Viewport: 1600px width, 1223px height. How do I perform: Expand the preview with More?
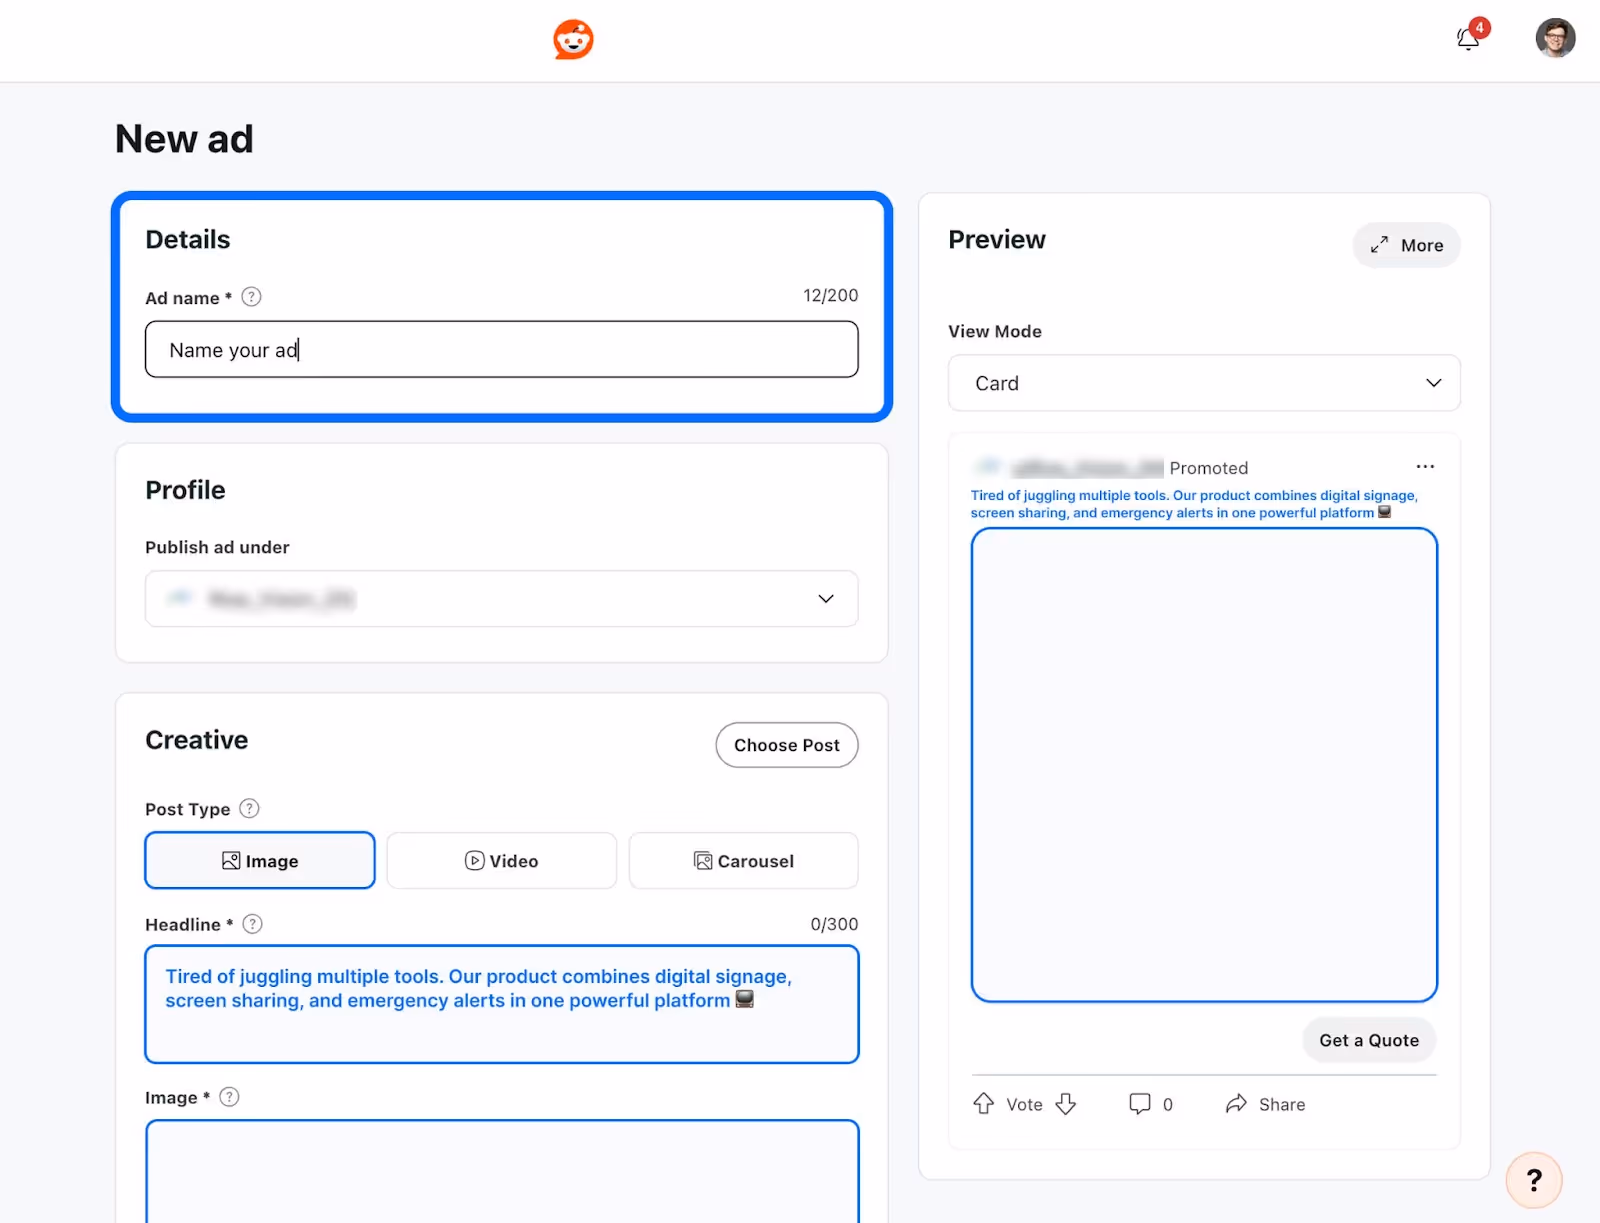[x=1406, y=245]
